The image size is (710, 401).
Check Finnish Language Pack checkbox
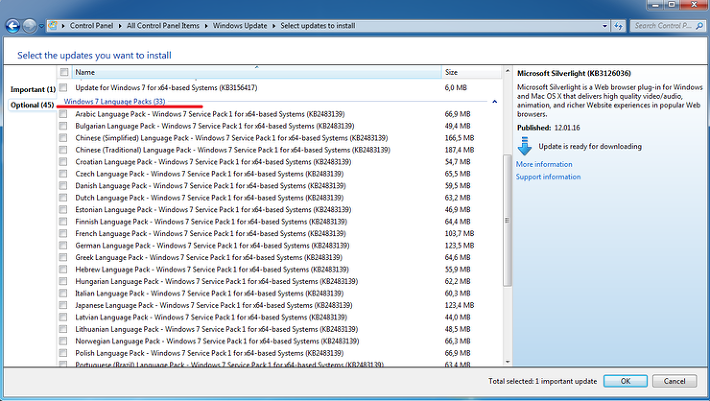tap(63, 222)
